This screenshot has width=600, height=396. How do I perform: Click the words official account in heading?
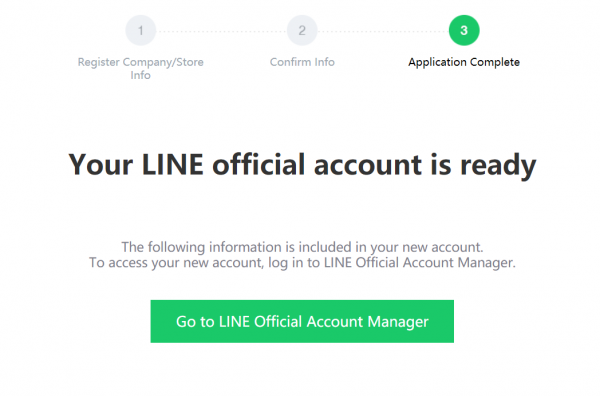click(x=317, y=165)
